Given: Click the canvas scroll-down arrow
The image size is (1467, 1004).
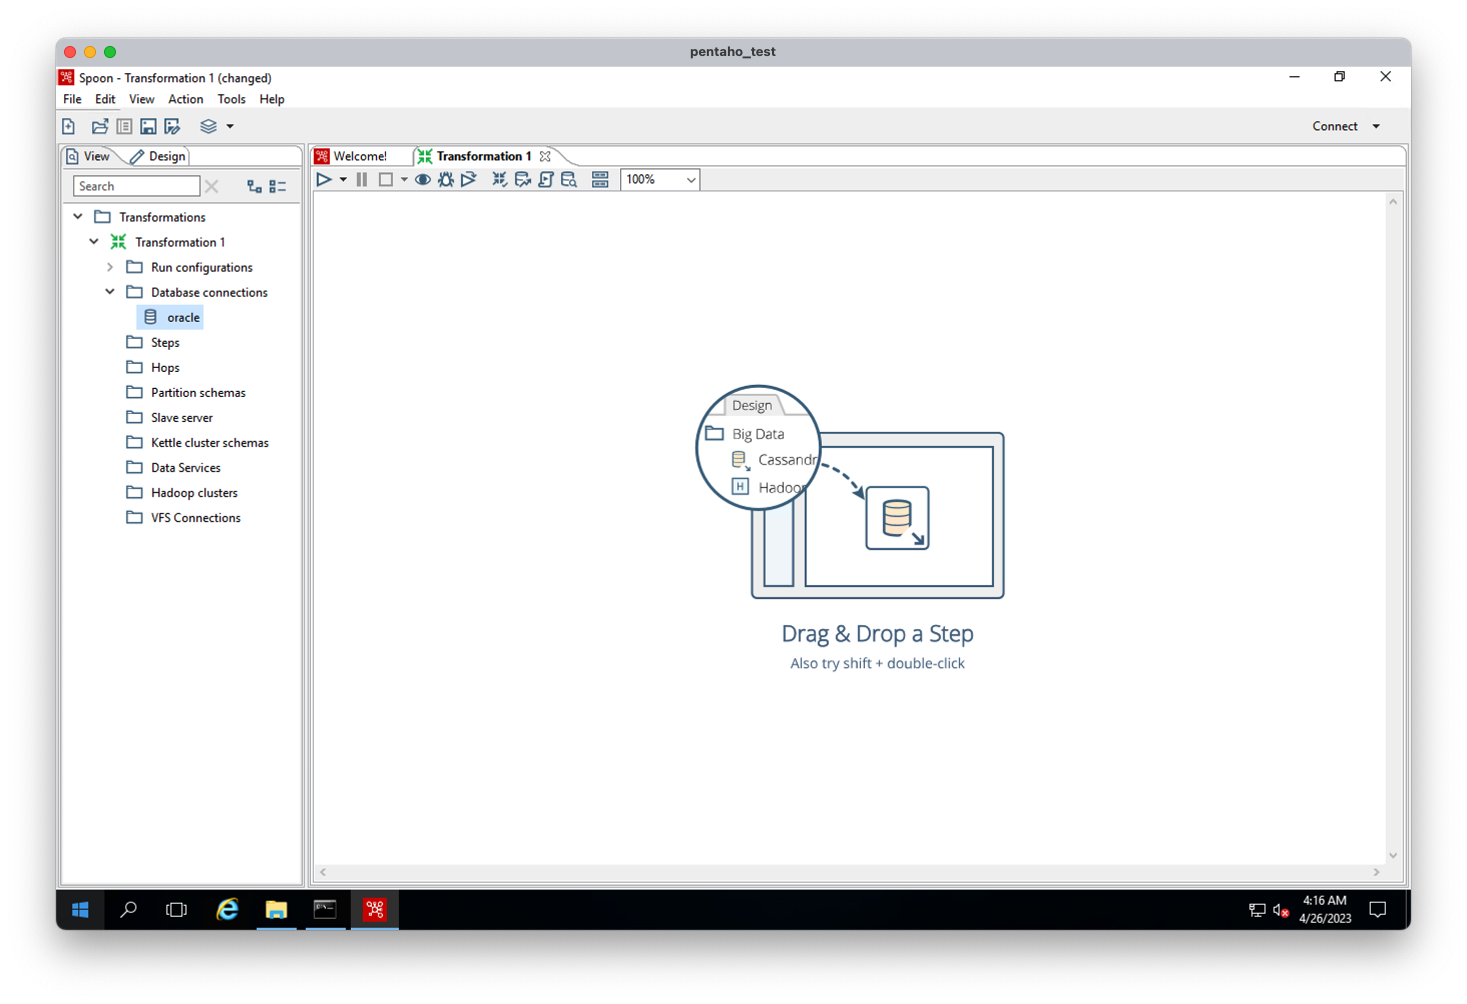Looking at the screenshot, I should point(1393,856).
